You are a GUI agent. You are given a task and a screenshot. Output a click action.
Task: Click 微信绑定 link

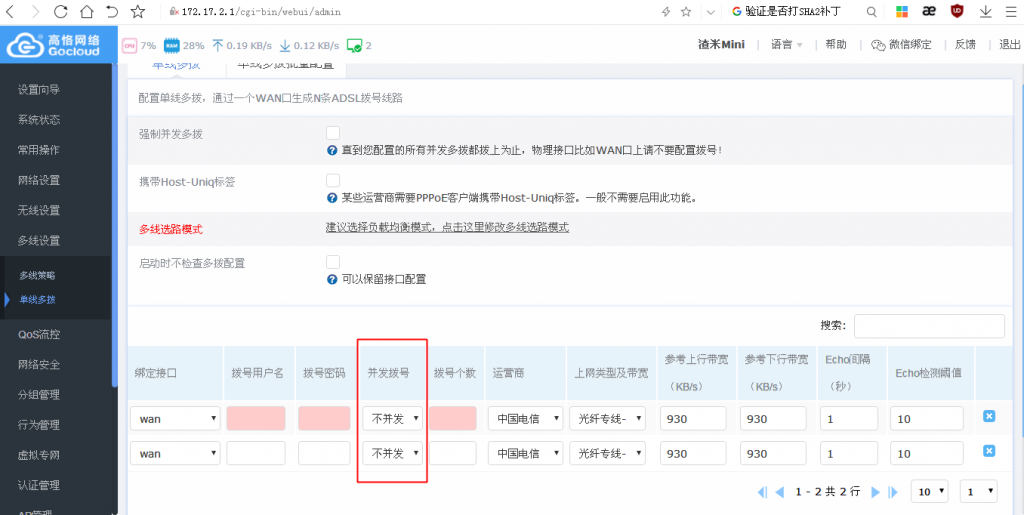(x=901, y=44)
